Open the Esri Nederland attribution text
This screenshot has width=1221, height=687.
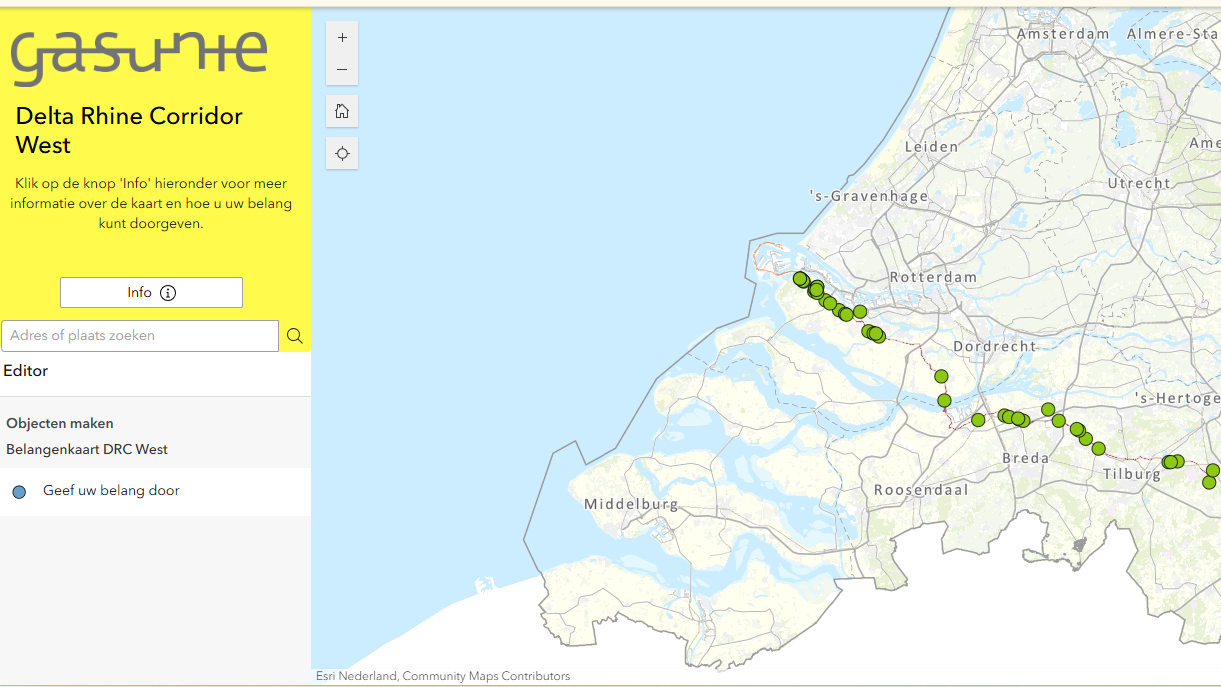pos(443,677)
